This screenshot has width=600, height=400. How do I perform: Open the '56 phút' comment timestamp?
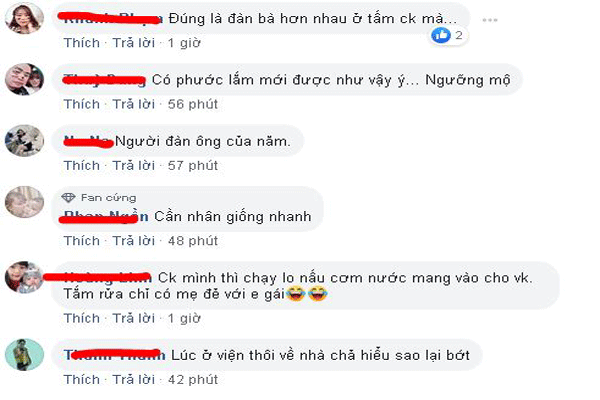pos(193,104)
